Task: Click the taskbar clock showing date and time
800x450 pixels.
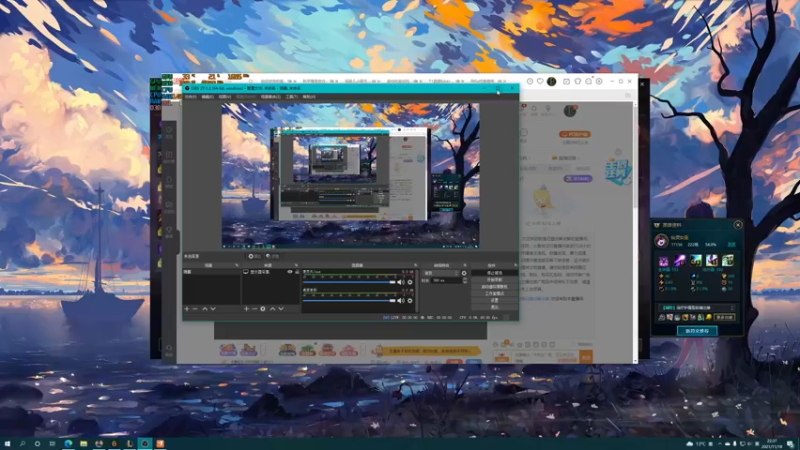Action: (771, 444)
